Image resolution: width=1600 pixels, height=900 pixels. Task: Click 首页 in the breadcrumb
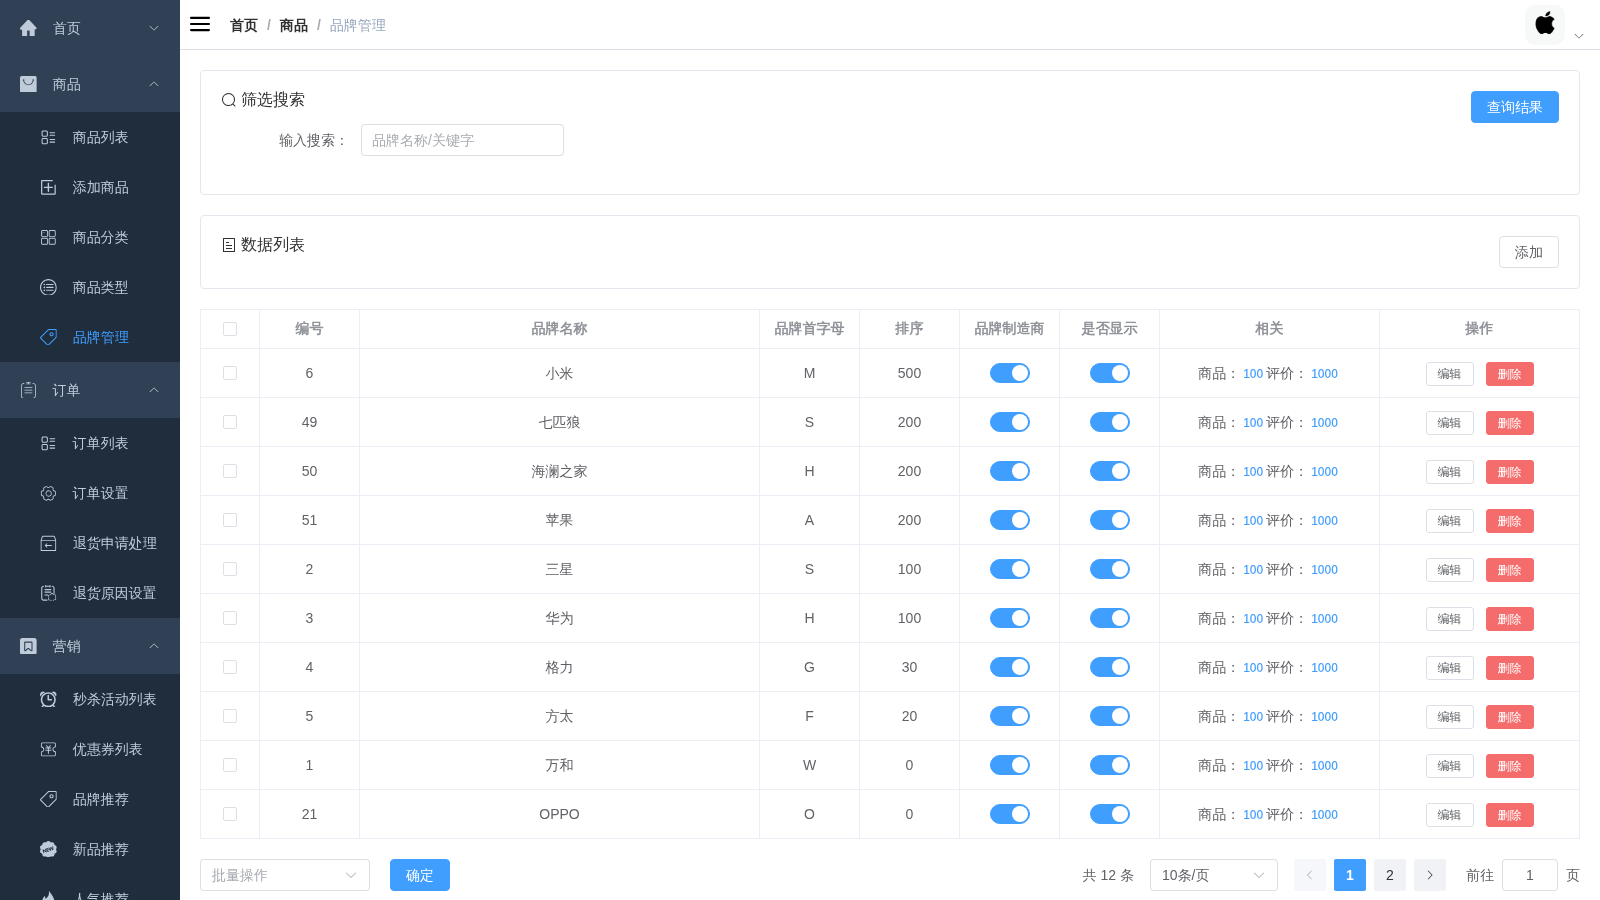click(x=244, y=25)
